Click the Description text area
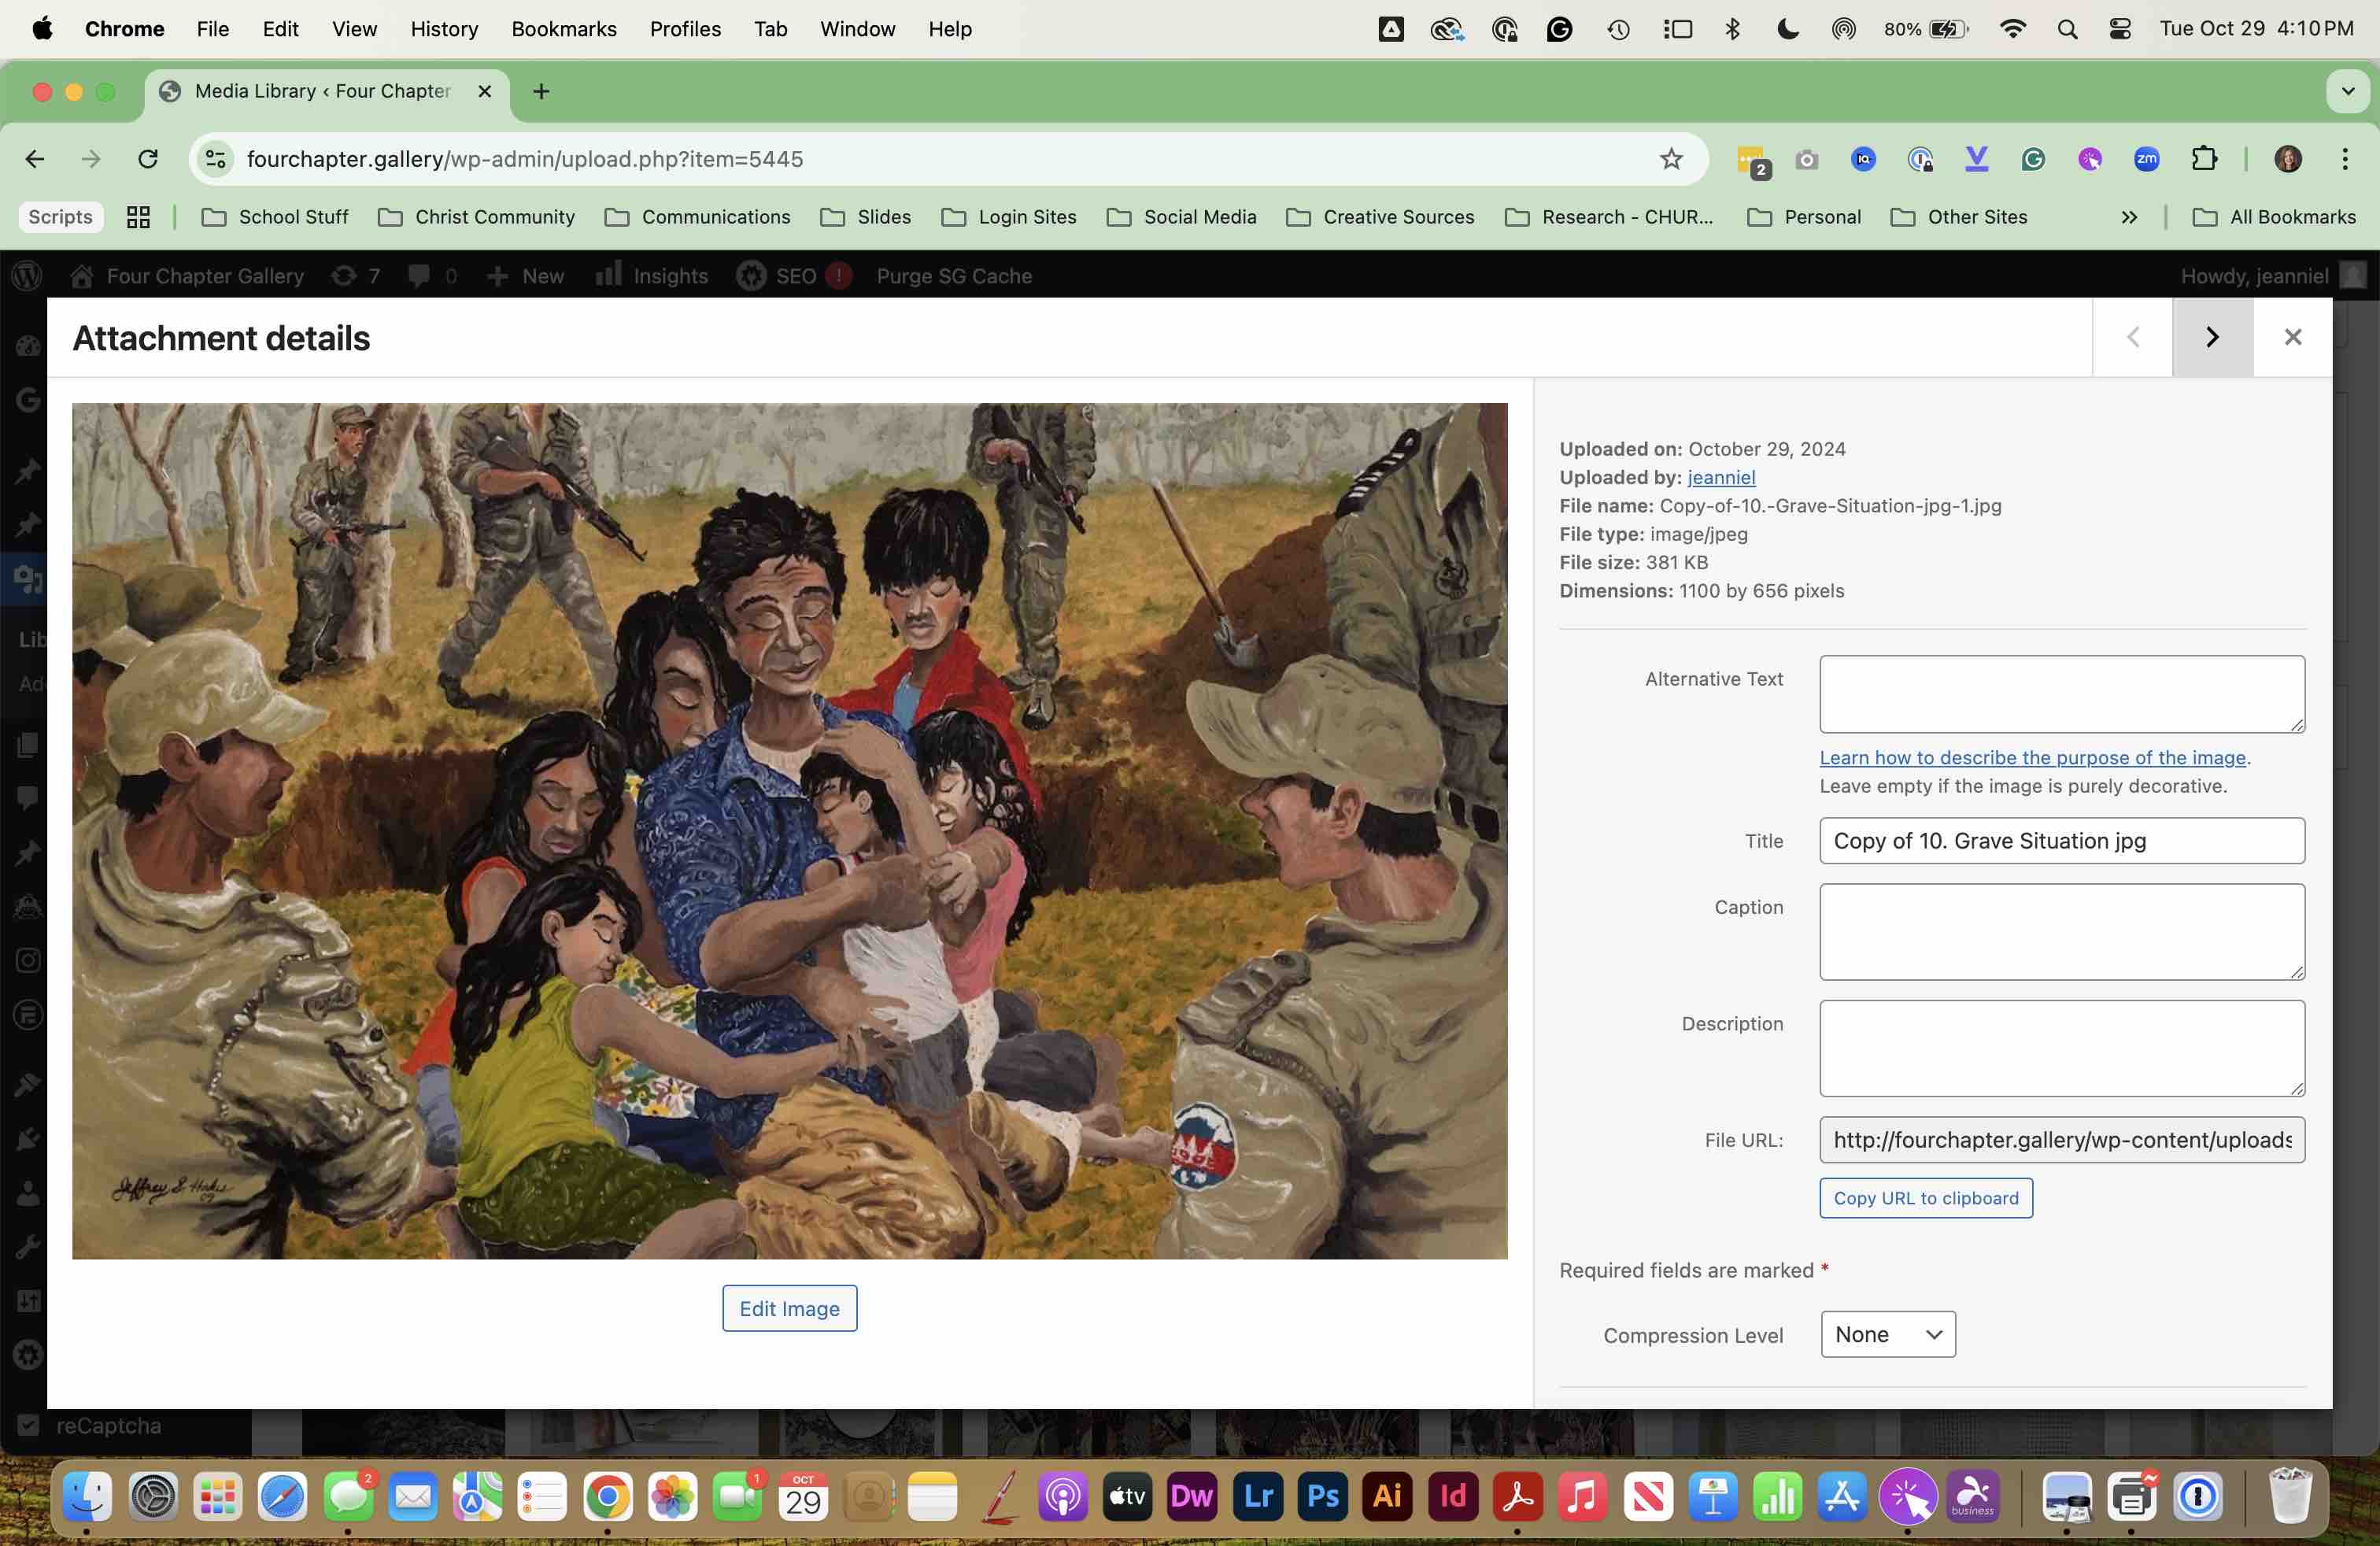Viewport: 2380px width, 1546px height. point(2062,1048)
